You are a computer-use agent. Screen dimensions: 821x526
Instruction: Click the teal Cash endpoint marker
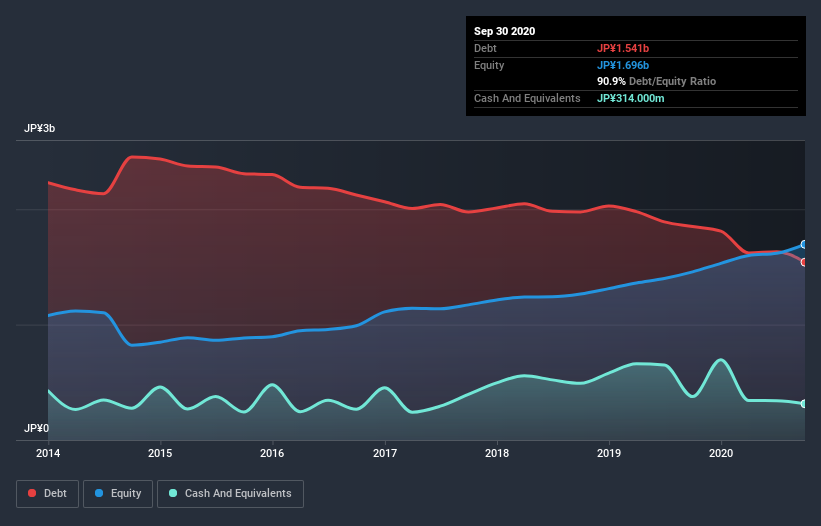(x=804, y=404)
